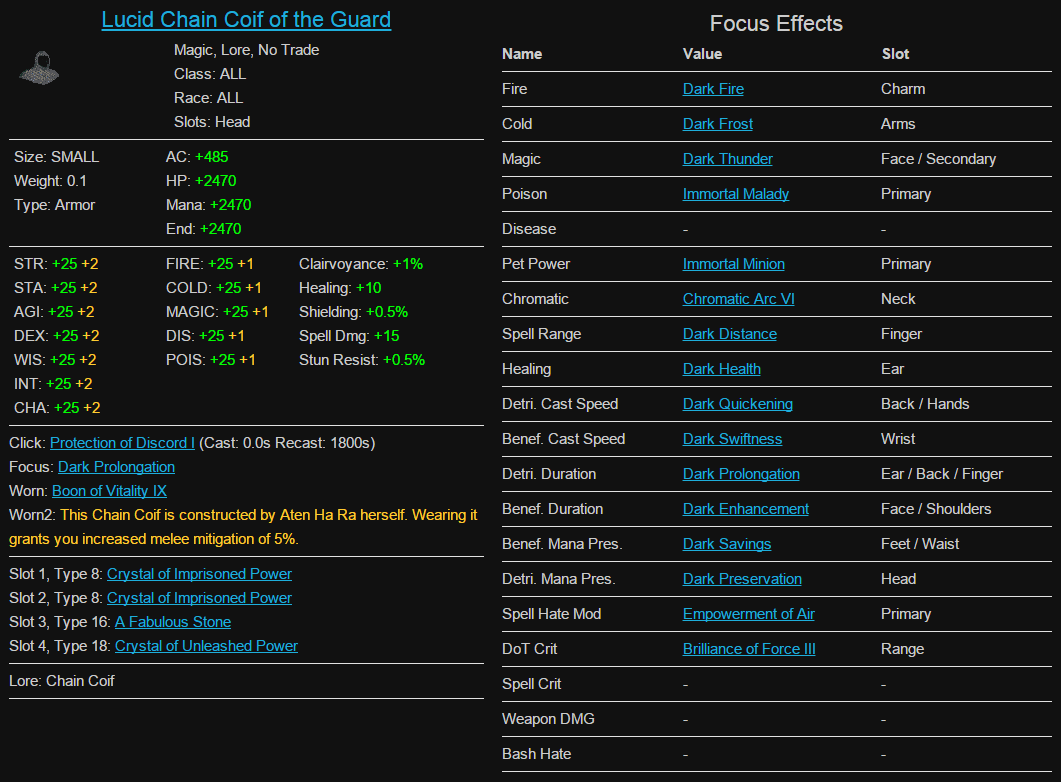The width and height of the screenshot is (1061, 782).
Task: Open the A Fabulous Stone augment link
Action: 173,622
